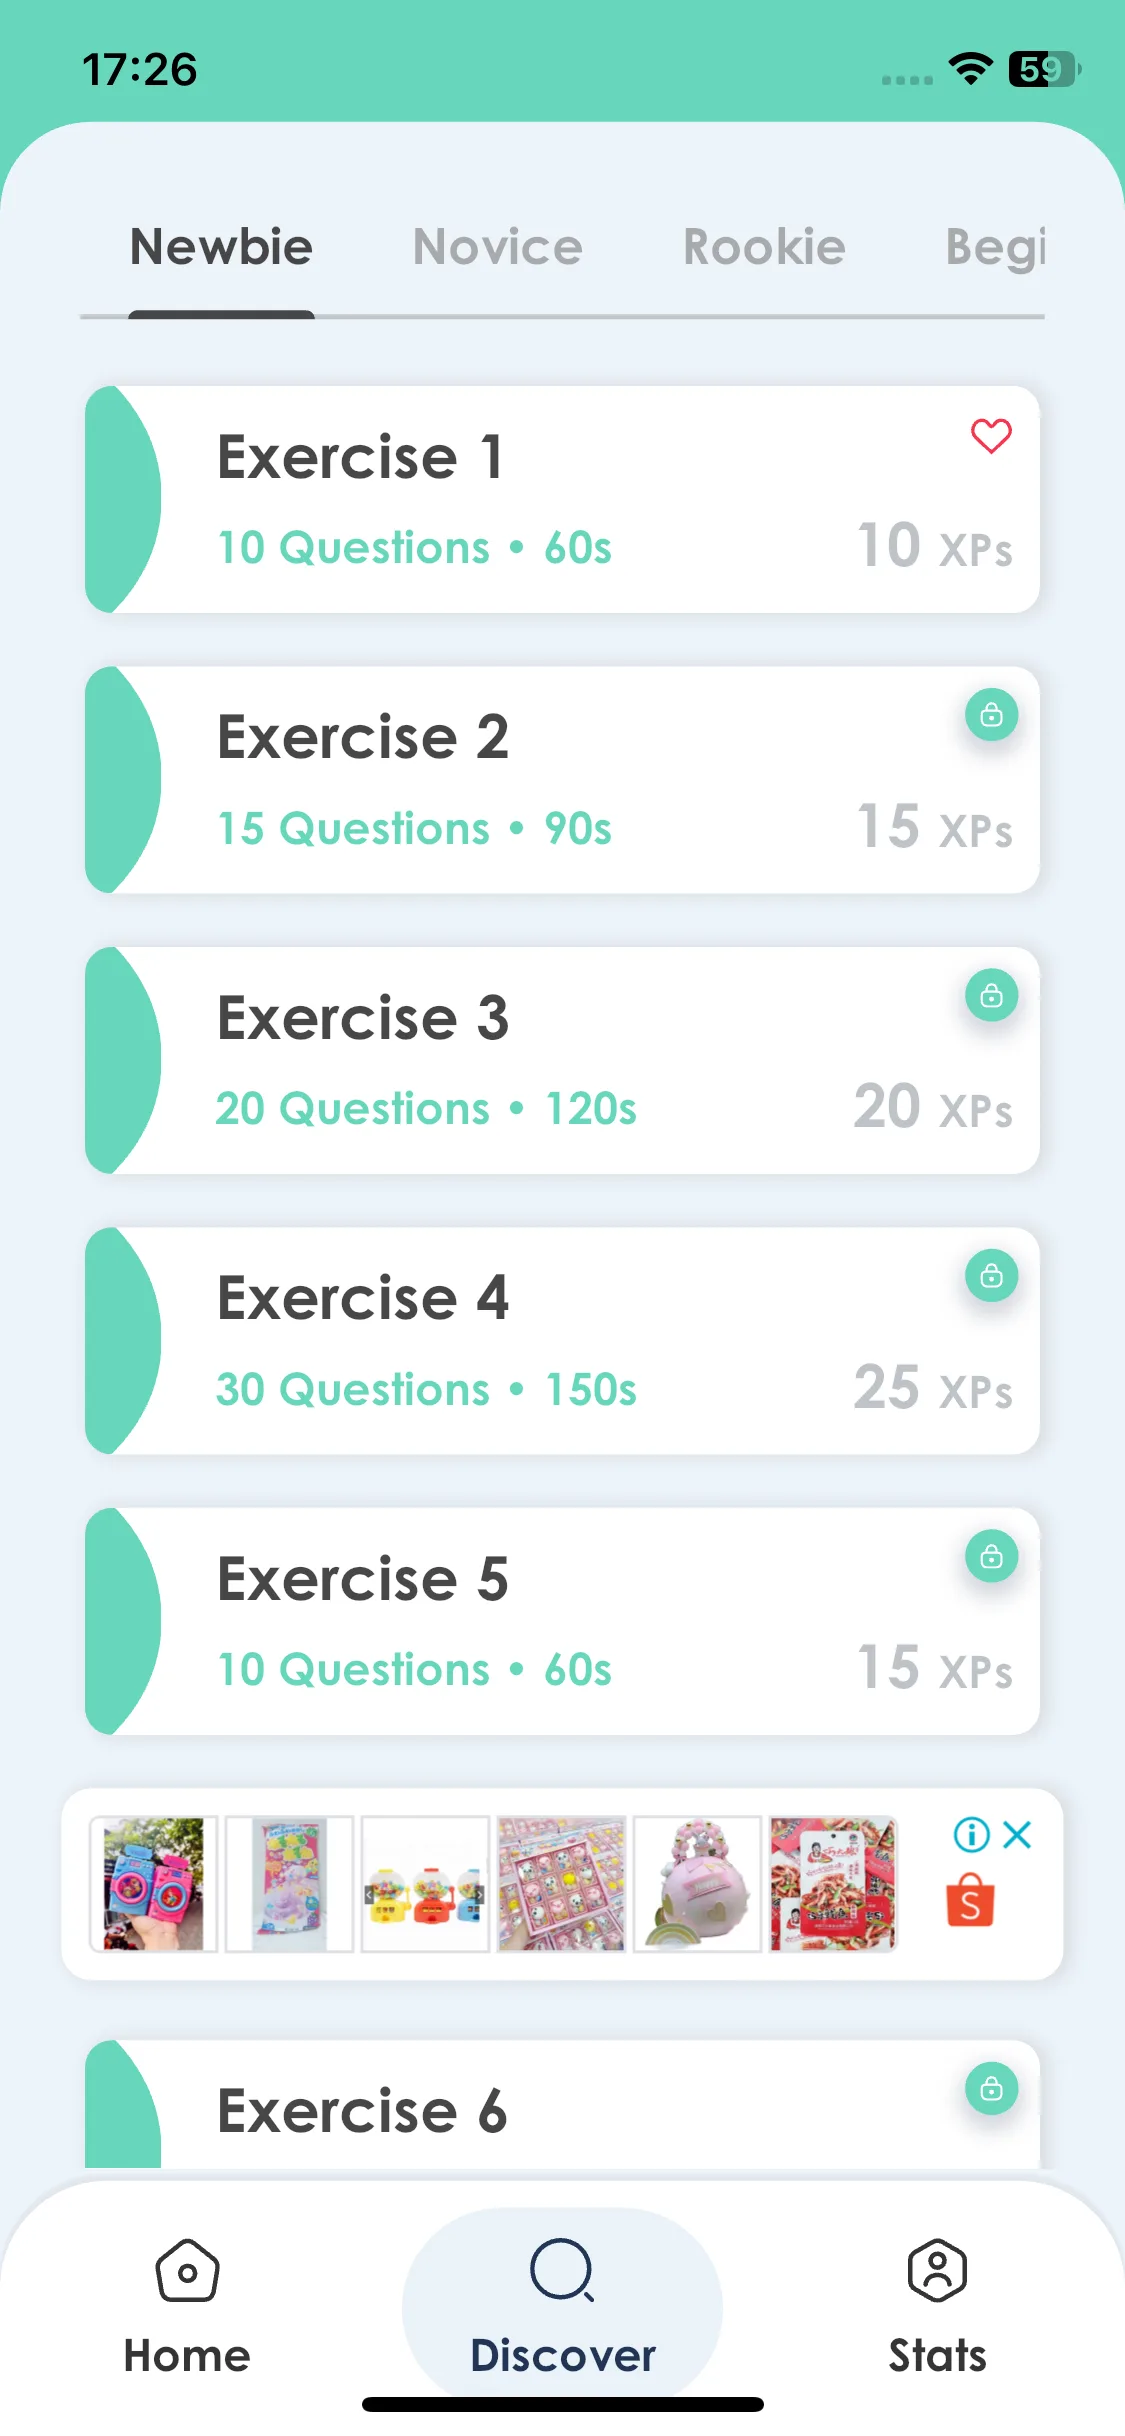The image size is (1125, 2436).
Task: Tap the lock icon on Exercise 6
Action: [991, 2089]
